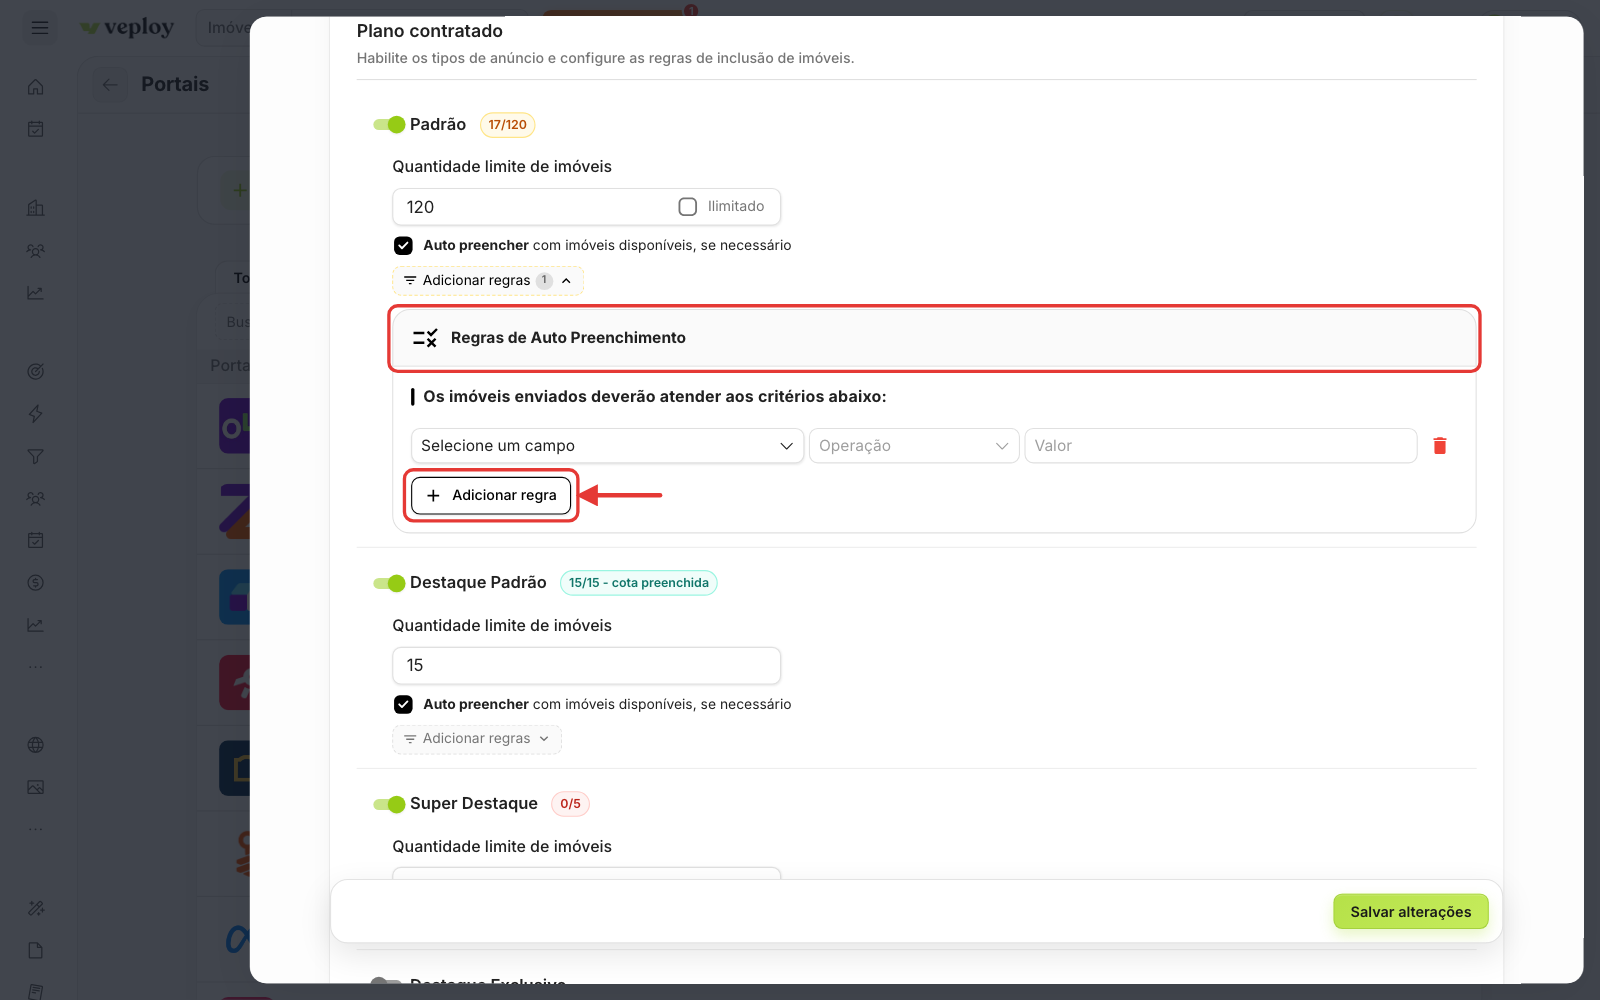
Task: Open the Operação dropdown
Action: (914, 446)
